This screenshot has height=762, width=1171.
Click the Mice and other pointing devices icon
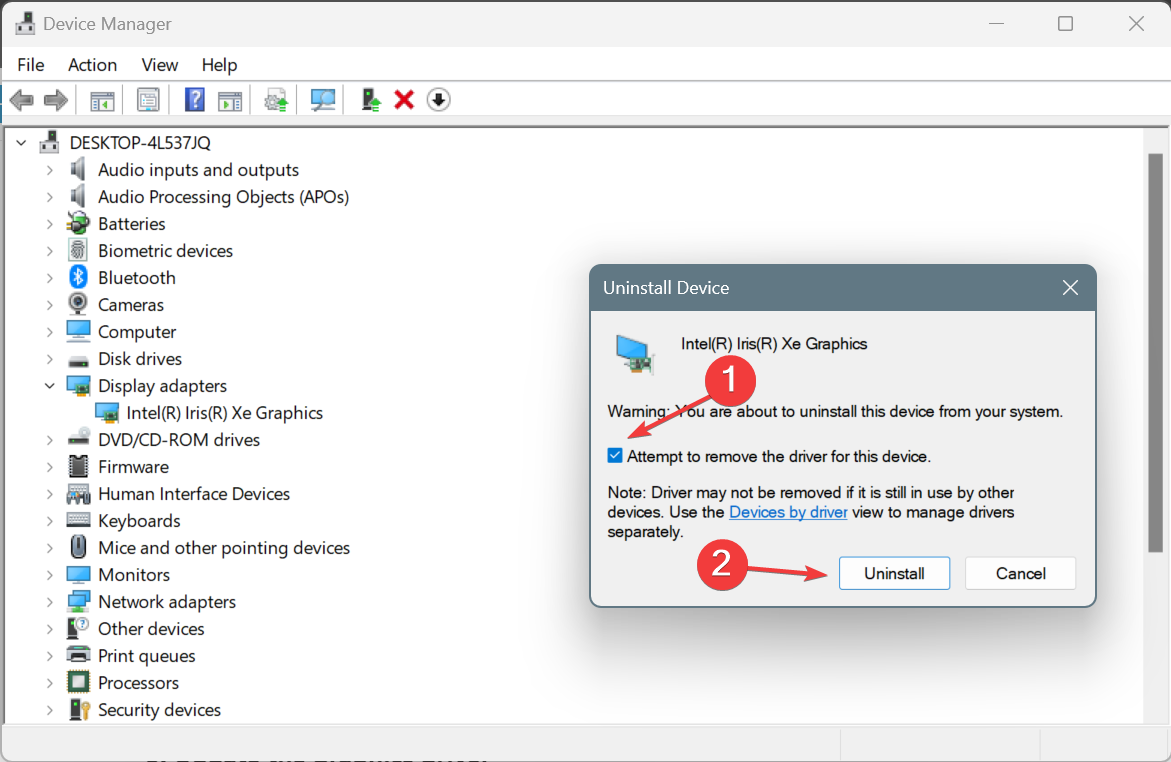(78, 547)
